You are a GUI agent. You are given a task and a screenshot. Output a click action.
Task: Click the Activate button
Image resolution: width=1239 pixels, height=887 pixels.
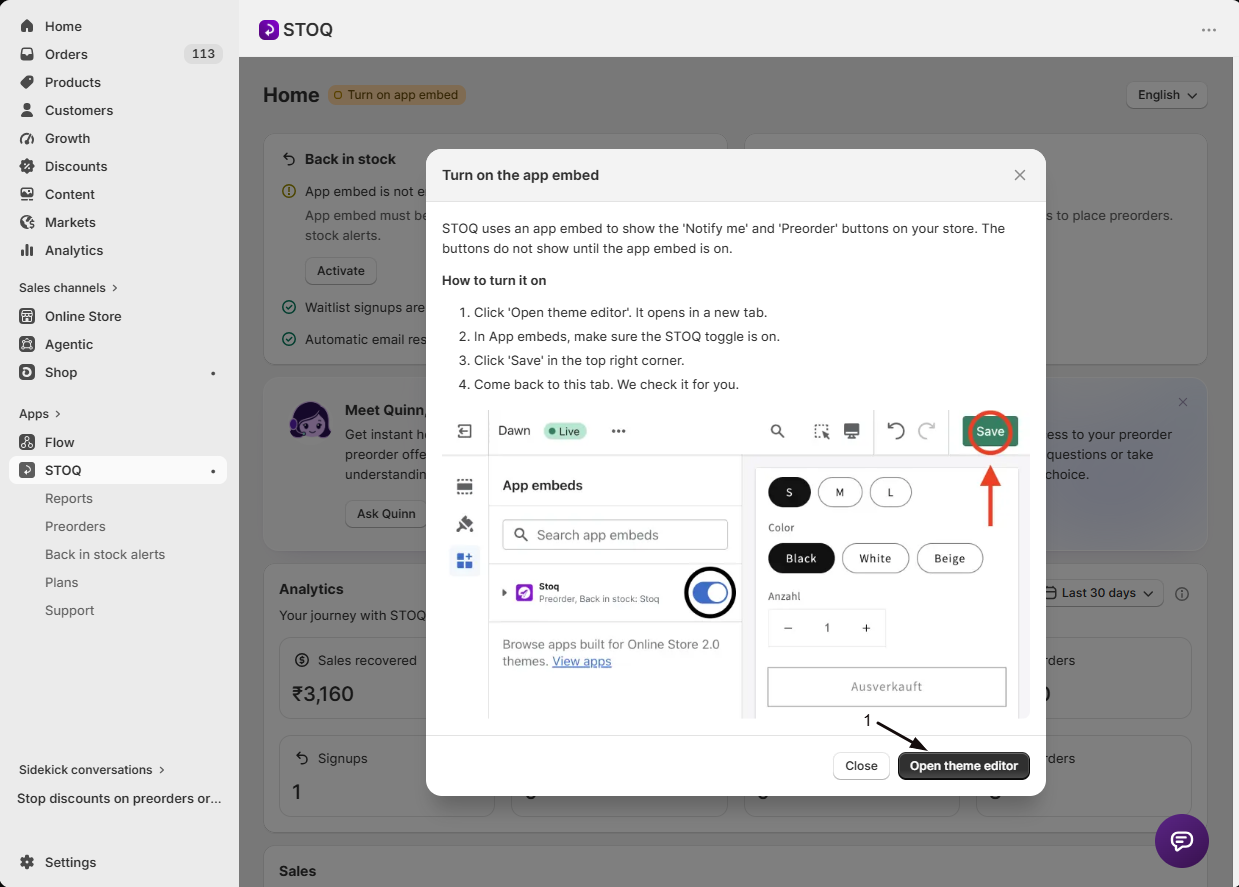[341, 271]
